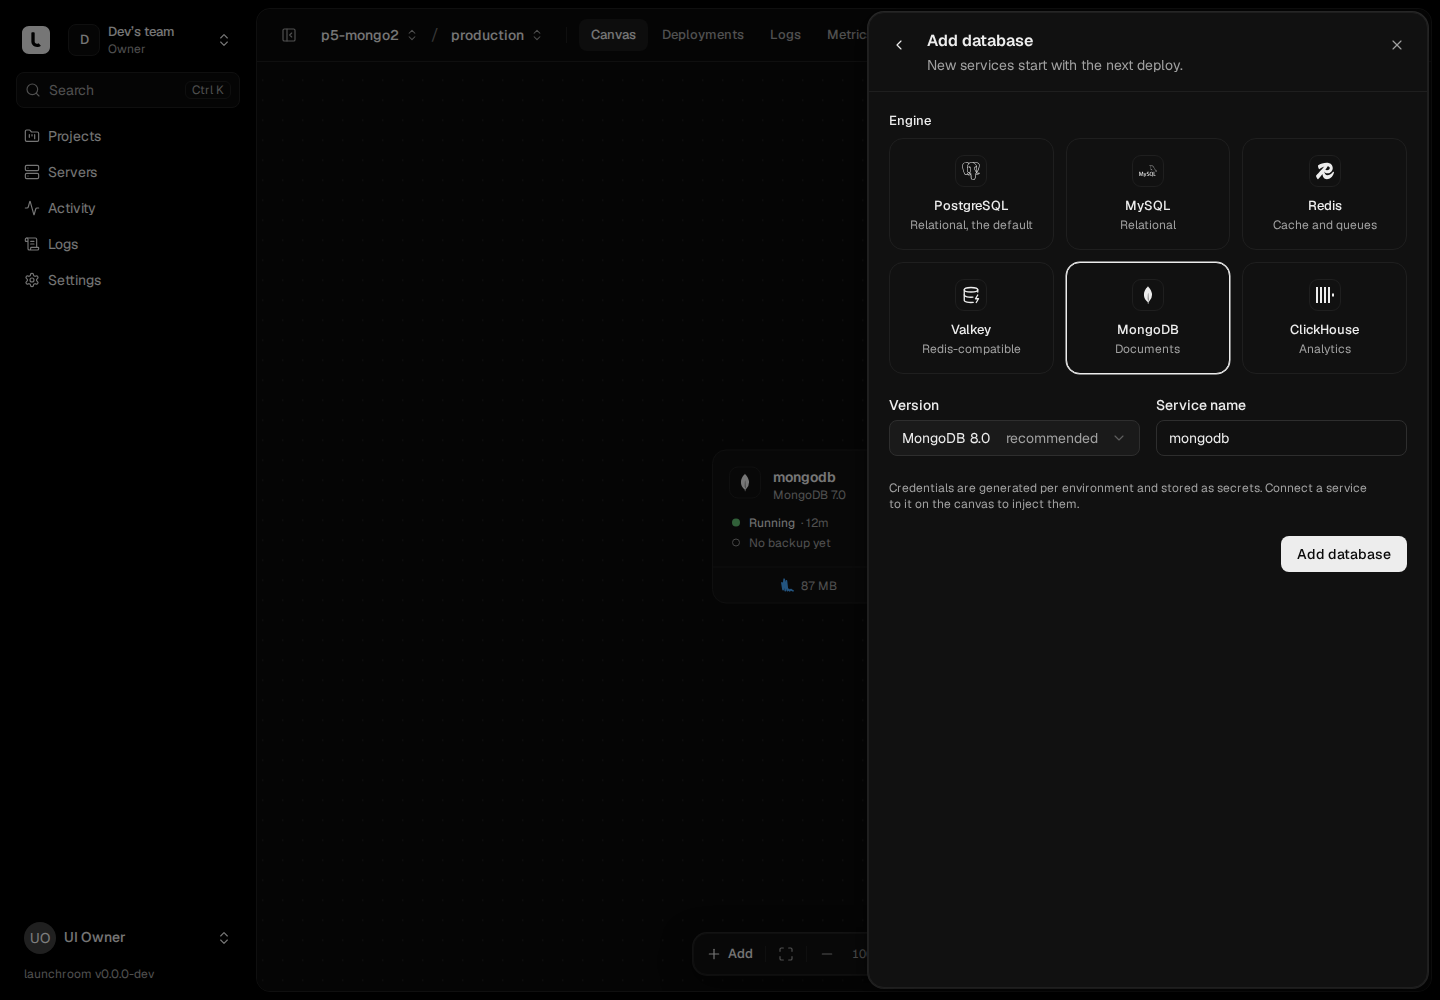Screen dimensions: 1440x1000
Task: Pick the ClickHouse engine card
Action: 1324,318
